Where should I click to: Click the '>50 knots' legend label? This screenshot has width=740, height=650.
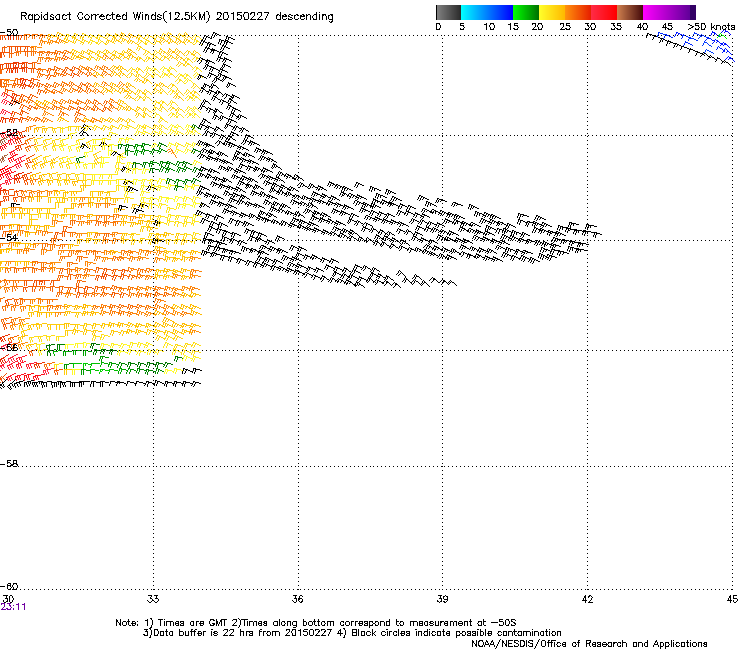click(x=711, y=27)
